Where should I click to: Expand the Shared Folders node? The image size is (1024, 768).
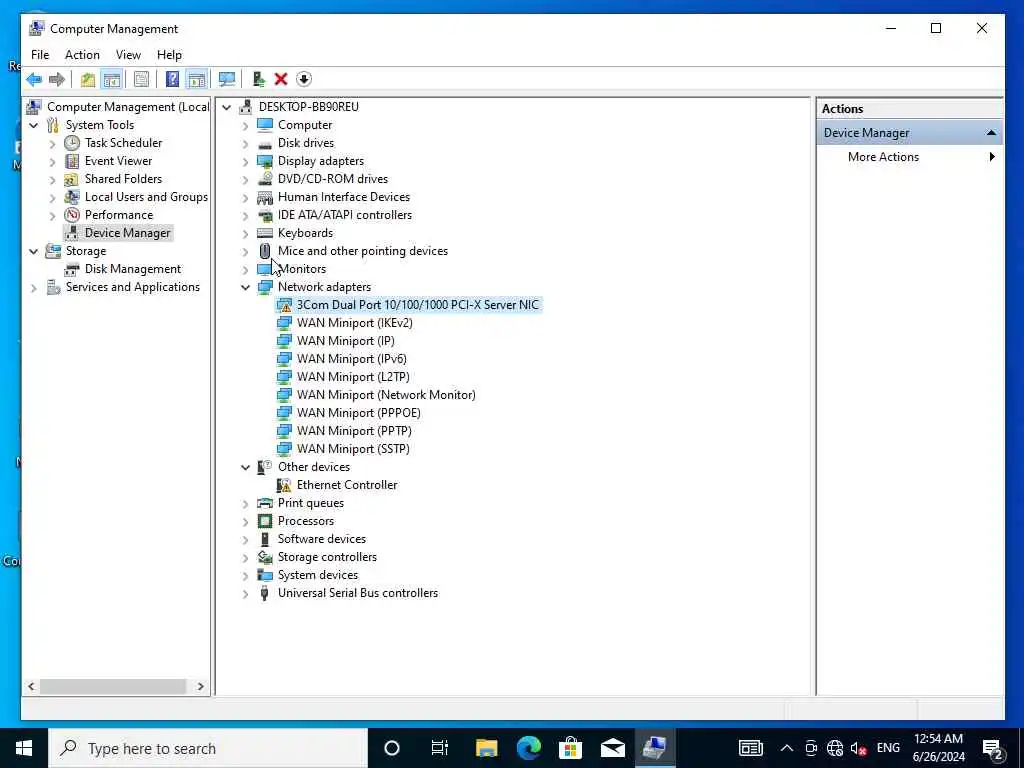pos(53,179)
